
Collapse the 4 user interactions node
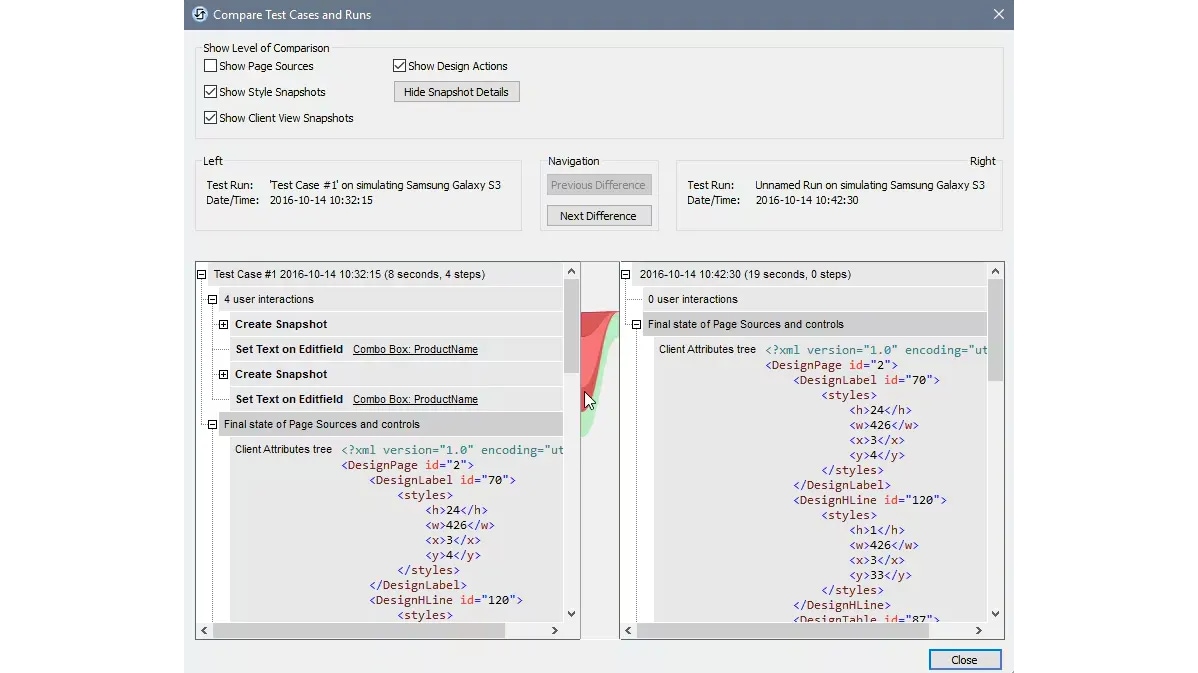[212, 299]
